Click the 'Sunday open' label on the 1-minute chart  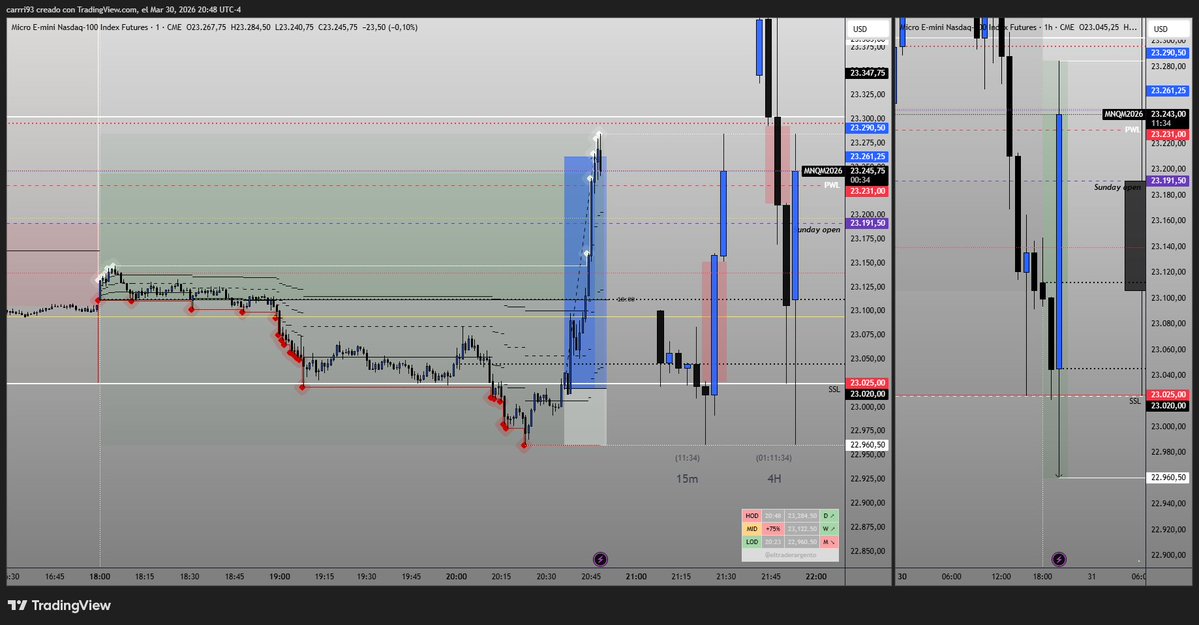click(x=818, y=229)
